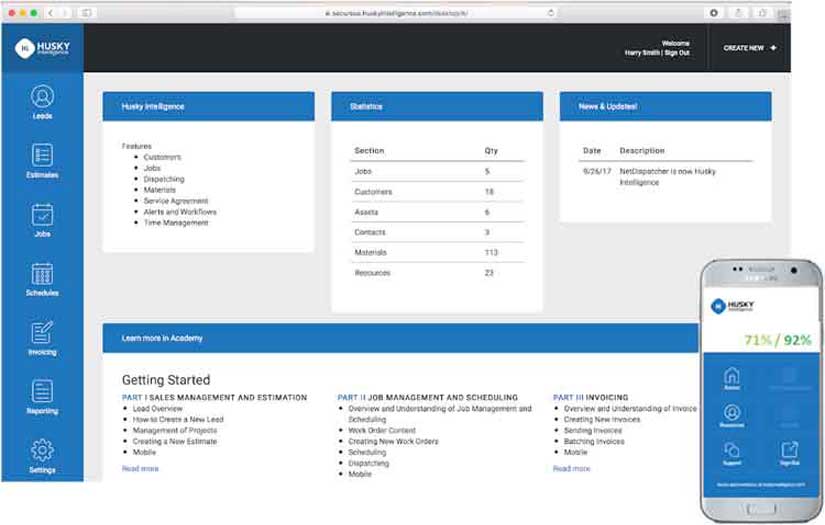This screenshot has height=525, width=825.
Task: Toggle the browser sidebar button
Action: click(86, 13)
